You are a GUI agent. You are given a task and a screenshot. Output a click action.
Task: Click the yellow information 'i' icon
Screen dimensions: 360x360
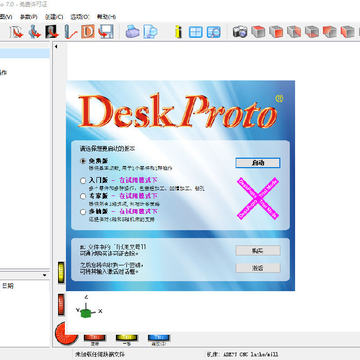click(x=178, y=32)
